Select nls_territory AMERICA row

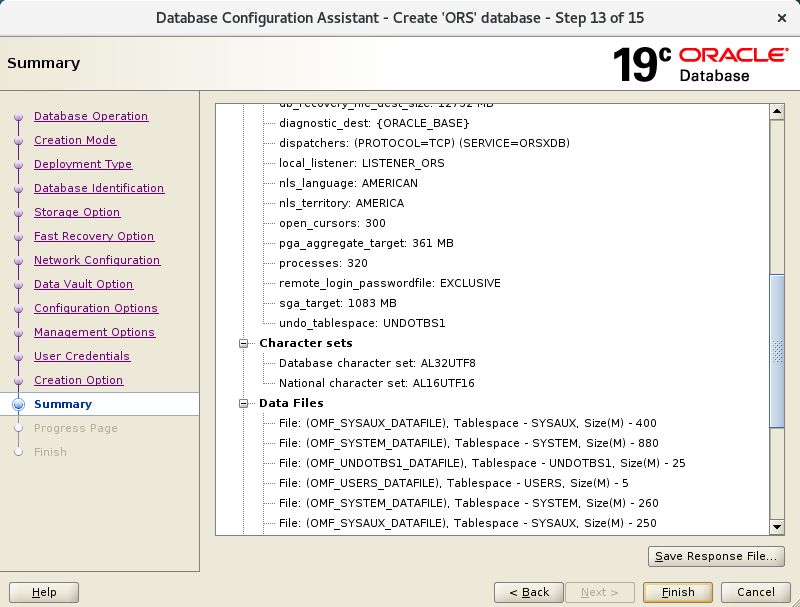pyautogui.click(x=341, y=203)
